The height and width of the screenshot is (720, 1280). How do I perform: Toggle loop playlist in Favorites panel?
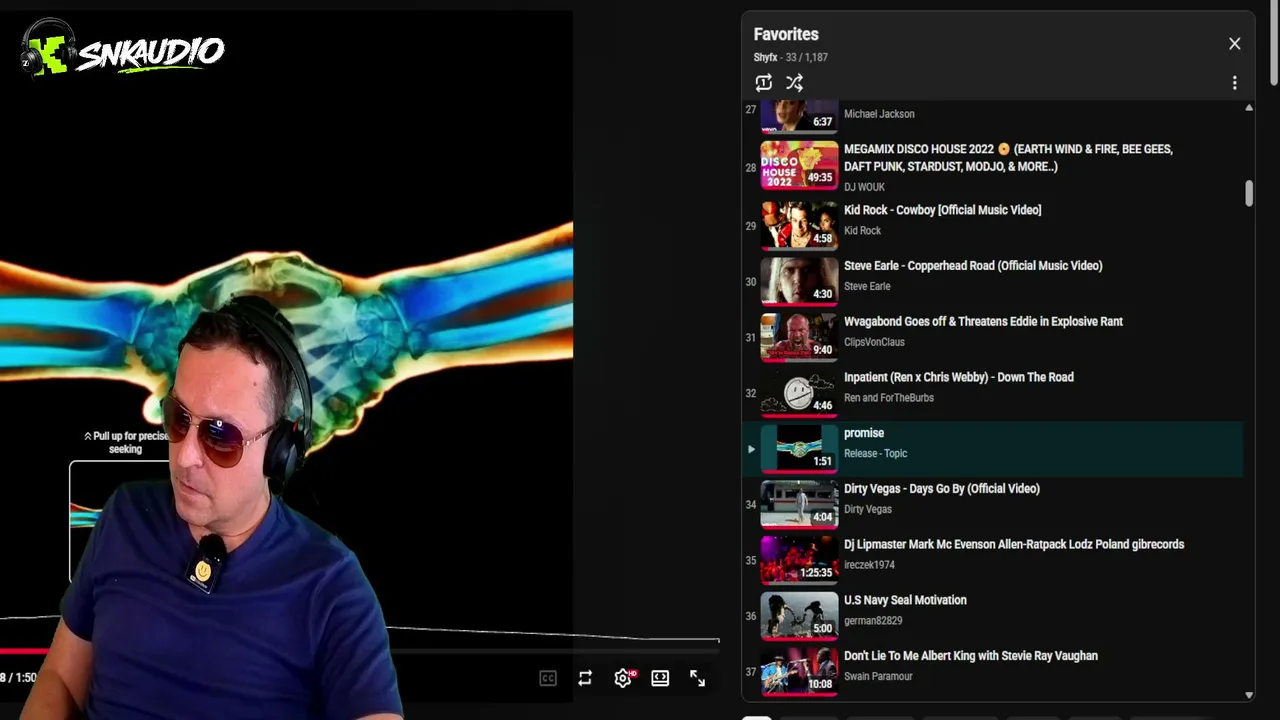[x=764, y=83]
